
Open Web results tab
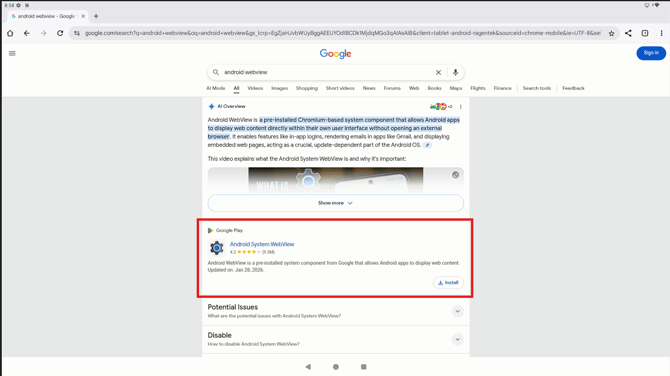coord(414,88)
